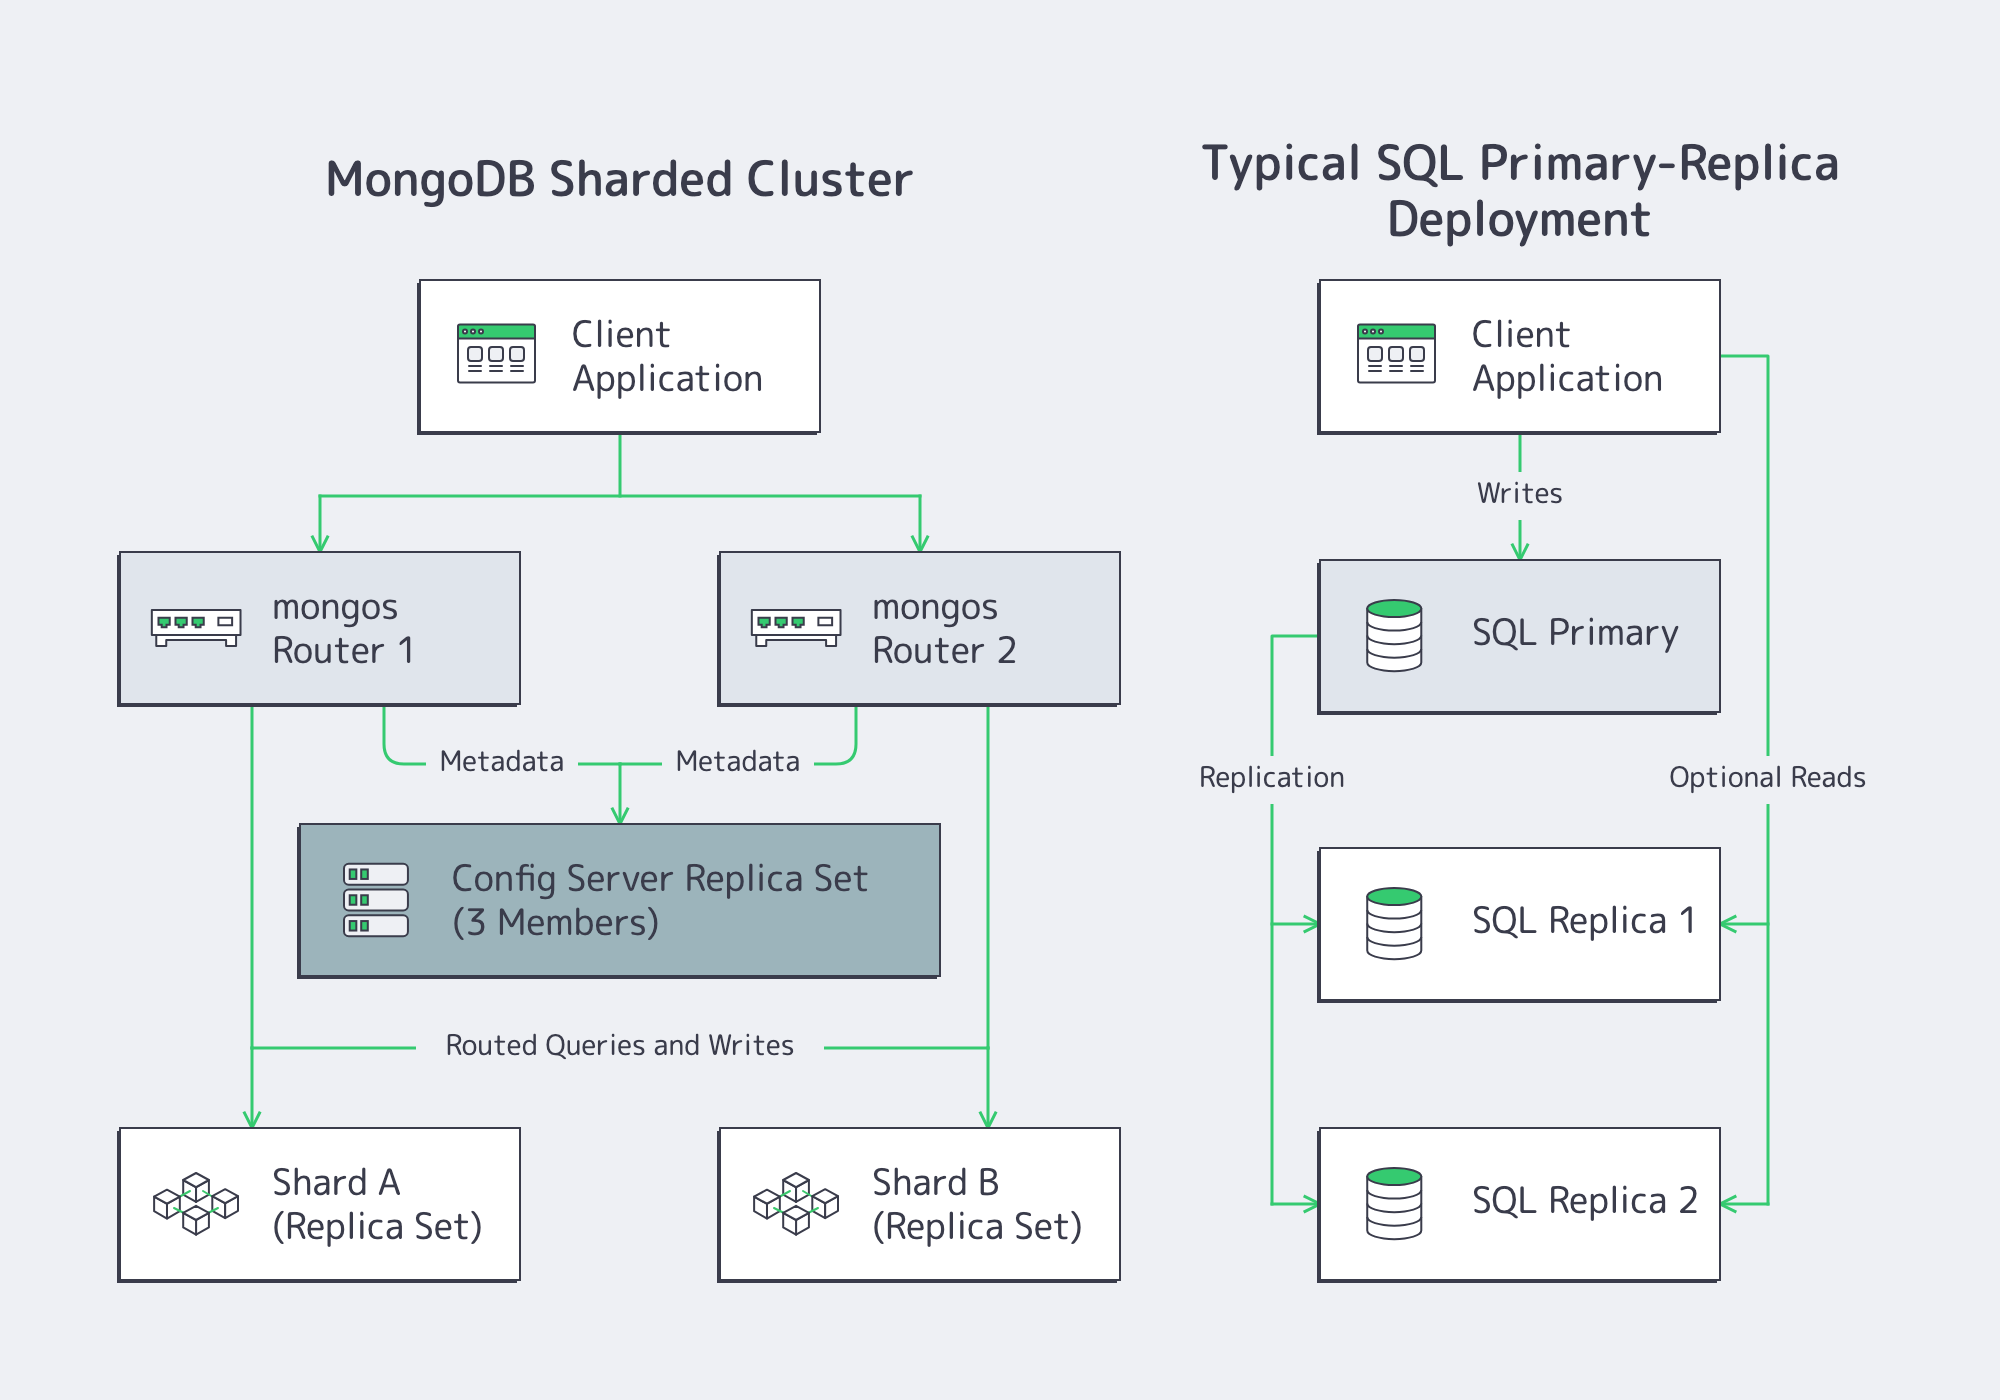This screenshot has height=1400, width=2000.
Task: Click the 'Shard B (Replica Set)' label
Action: (x=977, y=1204)
